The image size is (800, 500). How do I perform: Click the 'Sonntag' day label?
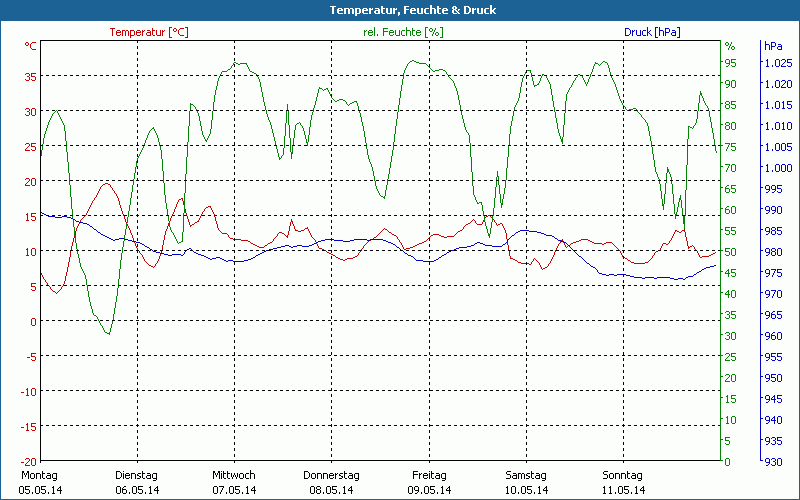pos(622,475)
